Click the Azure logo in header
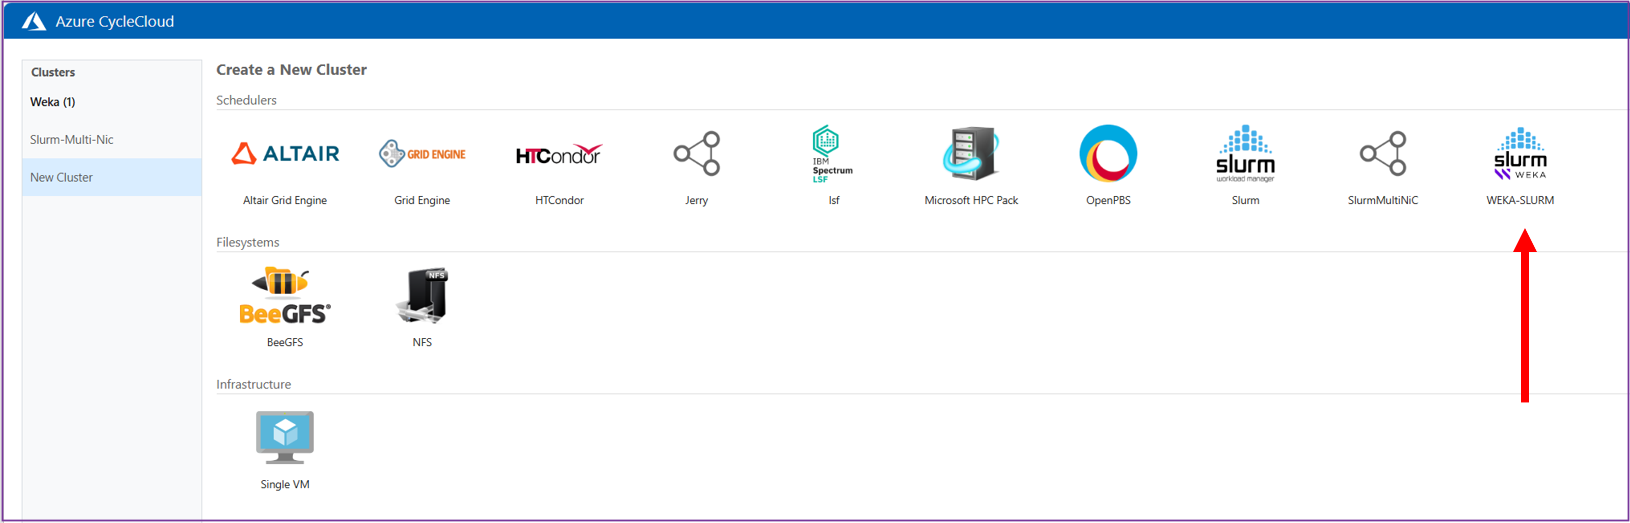The width and height of the screenshot is (1630, 523). click(34, 21)
